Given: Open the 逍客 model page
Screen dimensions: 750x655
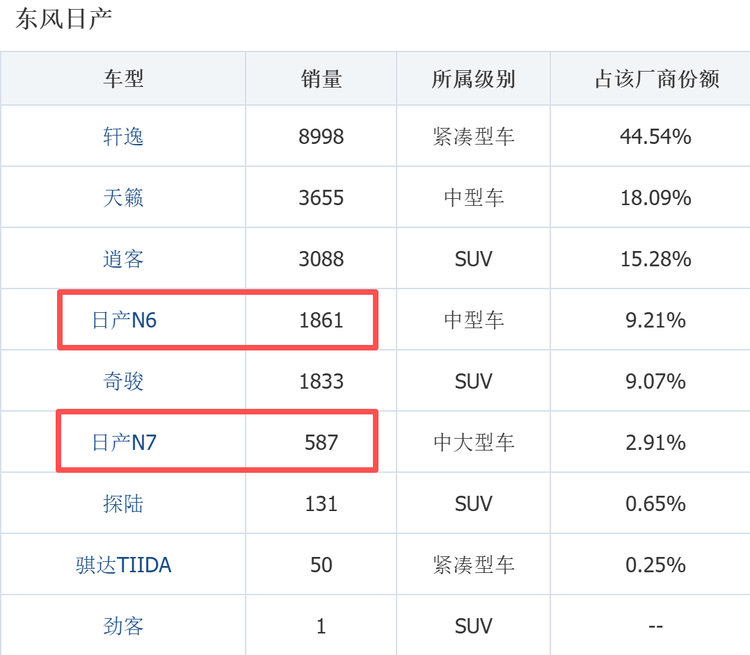Looking at the screenshot, I should 123,259.
